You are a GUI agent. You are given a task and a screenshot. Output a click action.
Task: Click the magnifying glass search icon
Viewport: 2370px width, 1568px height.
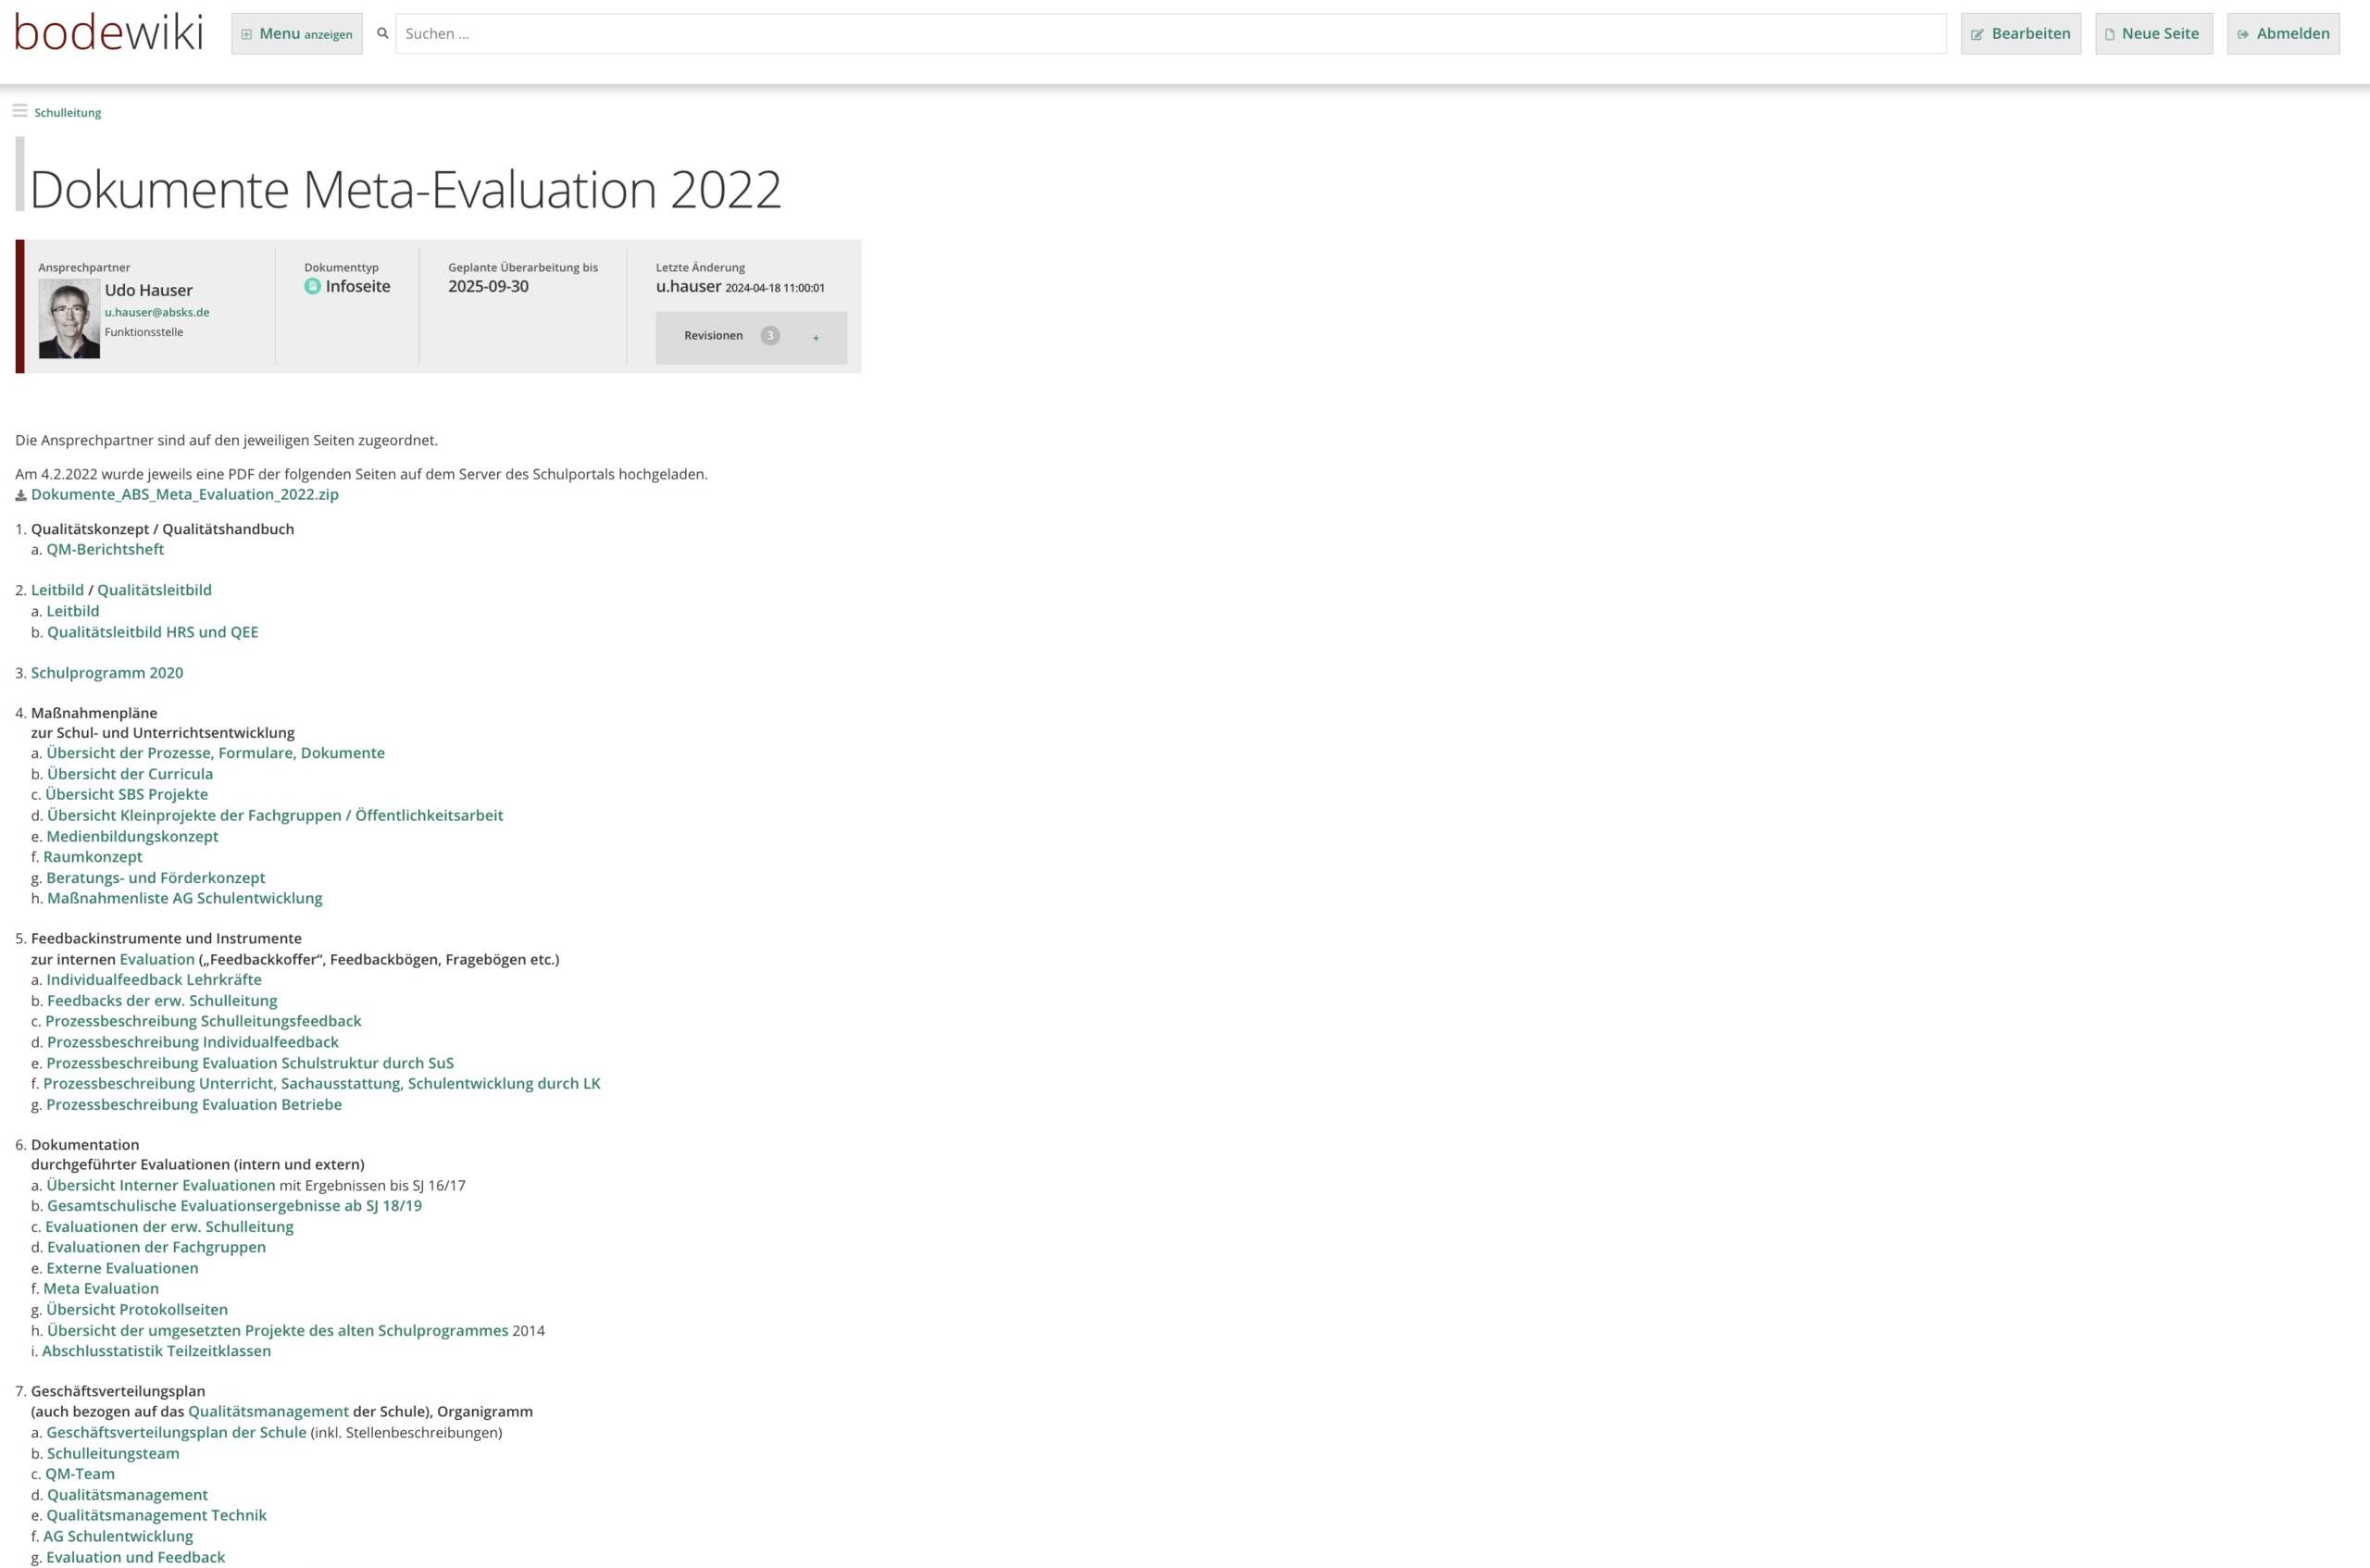pyautogui.click(x=382, y=33)
